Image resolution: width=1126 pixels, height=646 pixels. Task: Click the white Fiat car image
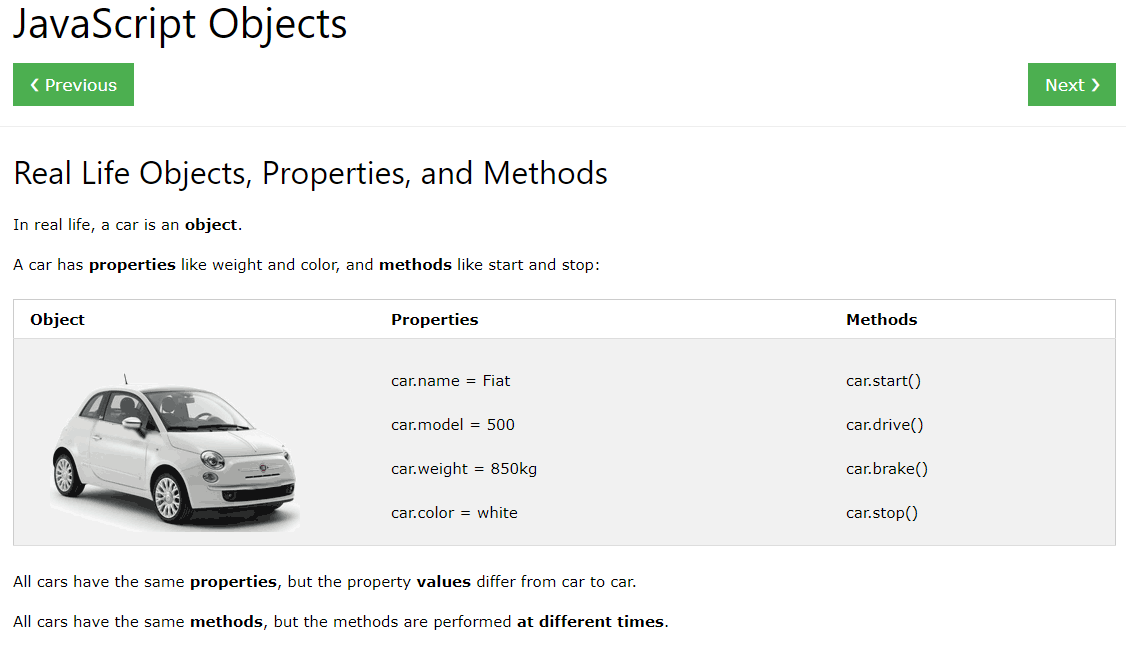click(x=175, y=451)
